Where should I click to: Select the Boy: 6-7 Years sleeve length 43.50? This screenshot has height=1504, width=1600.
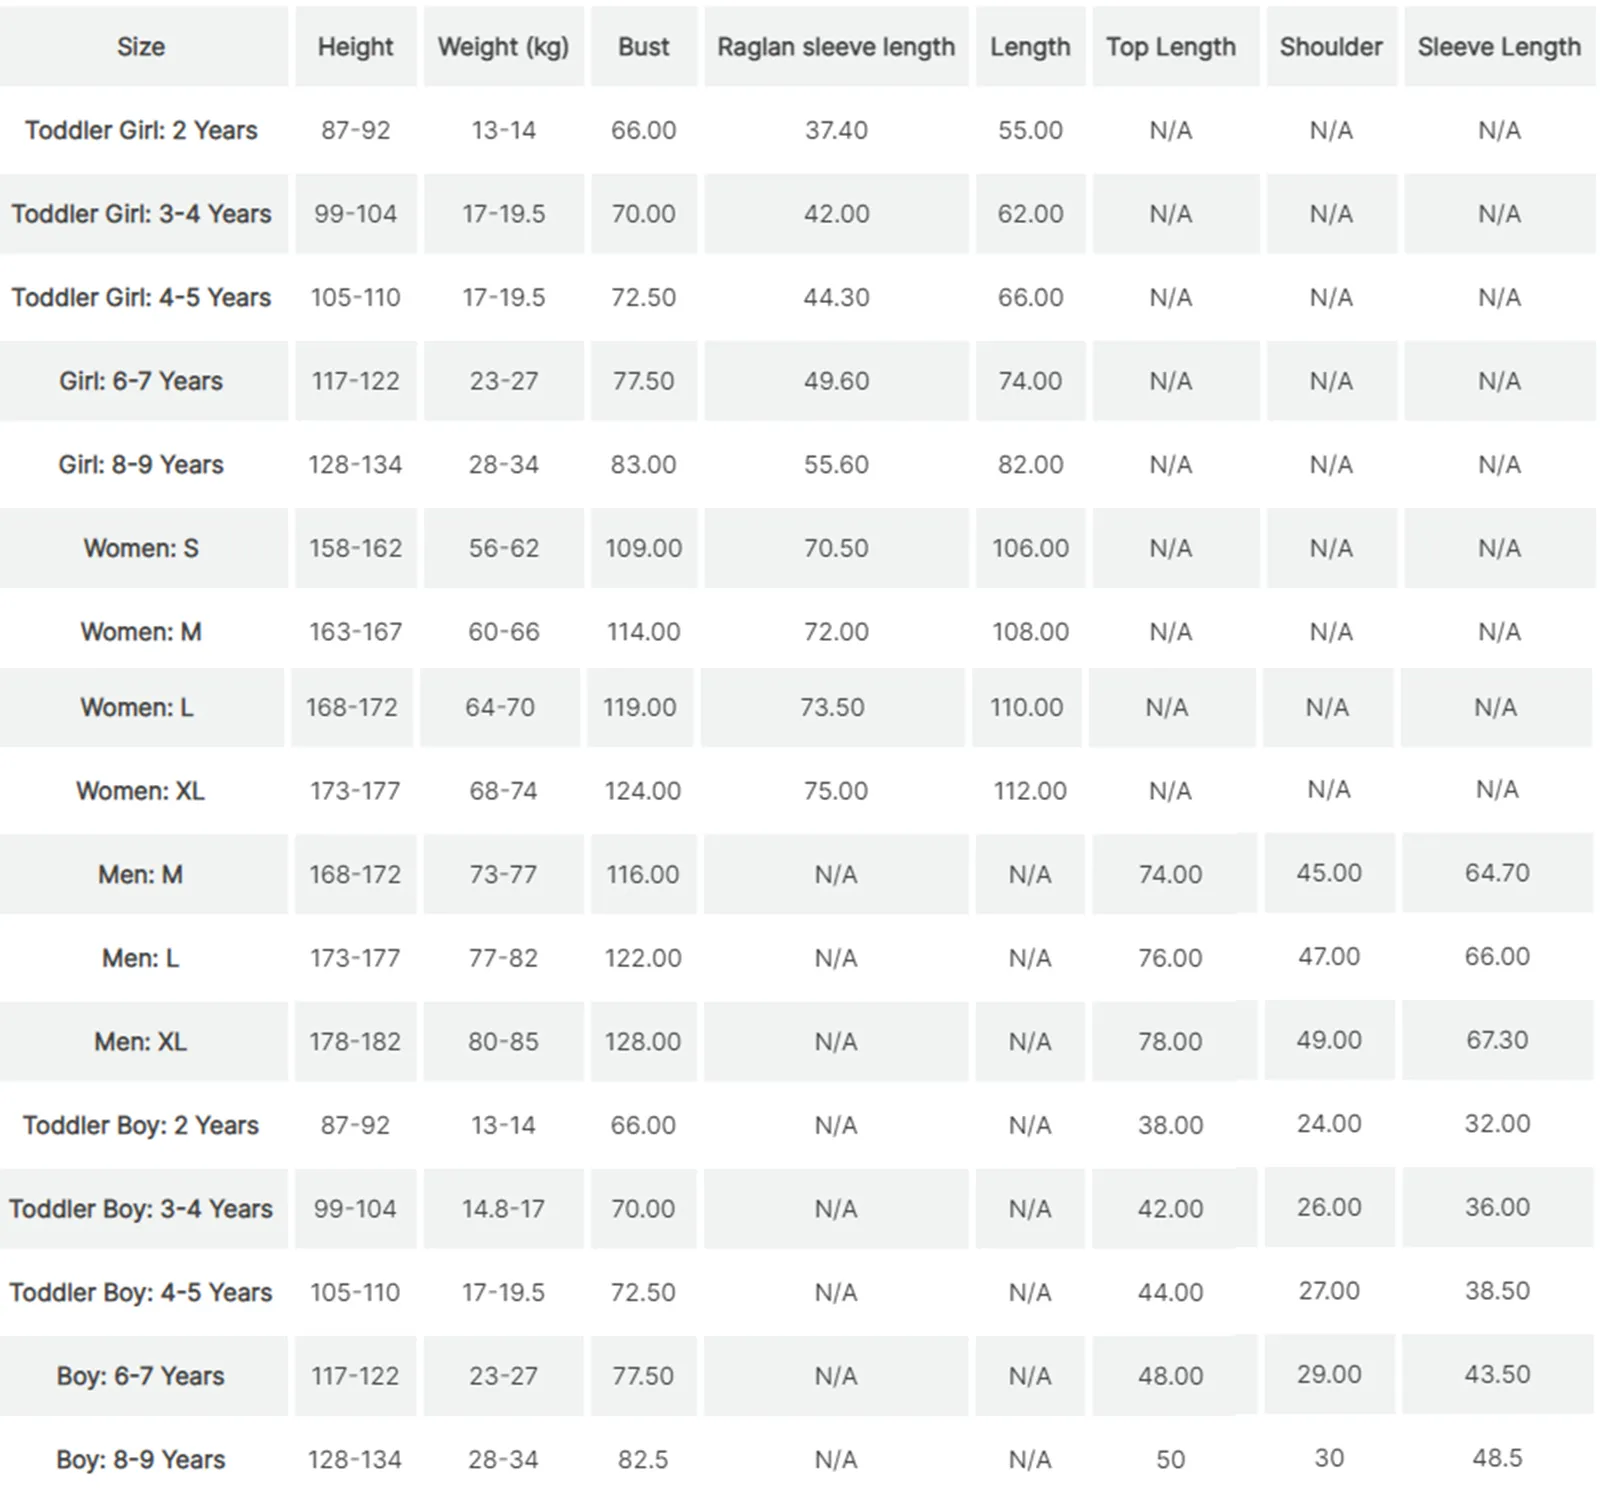point(1497,1374)
